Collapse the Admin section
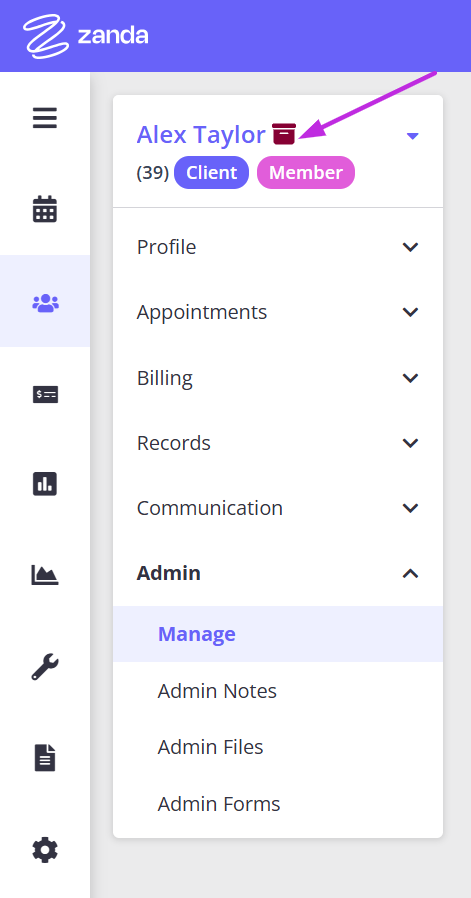The width and height of the screenshot is (471, 898). (278, 573)
